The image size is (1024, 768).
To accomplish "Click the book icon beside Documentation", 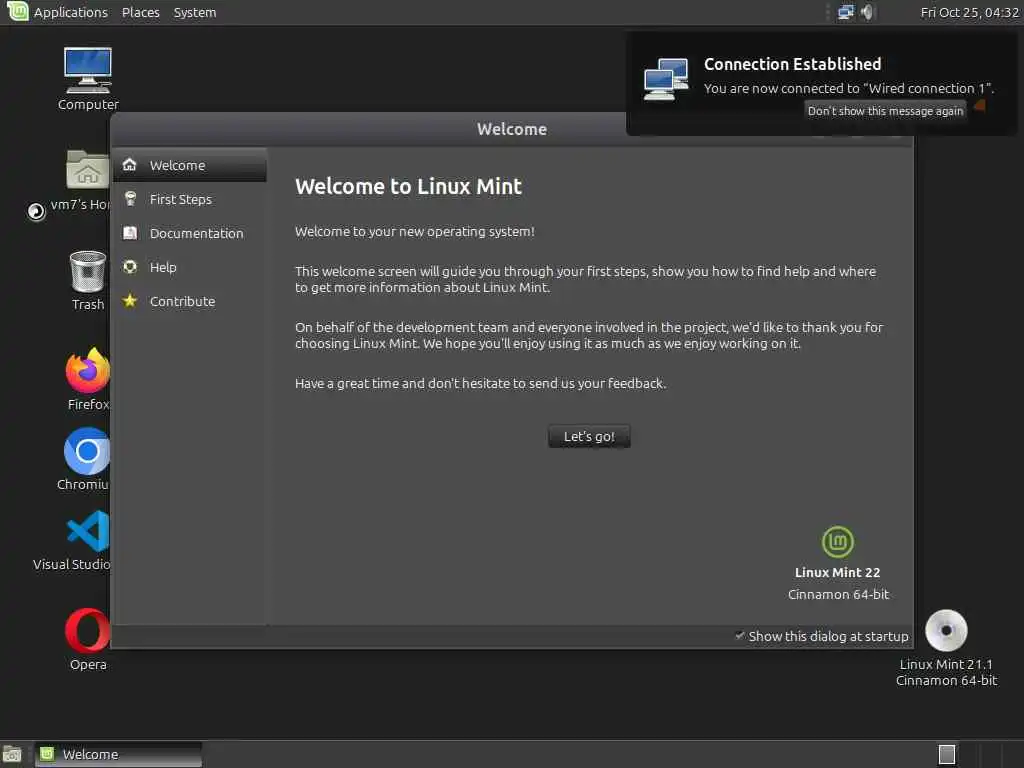I will tap(130, 232).
